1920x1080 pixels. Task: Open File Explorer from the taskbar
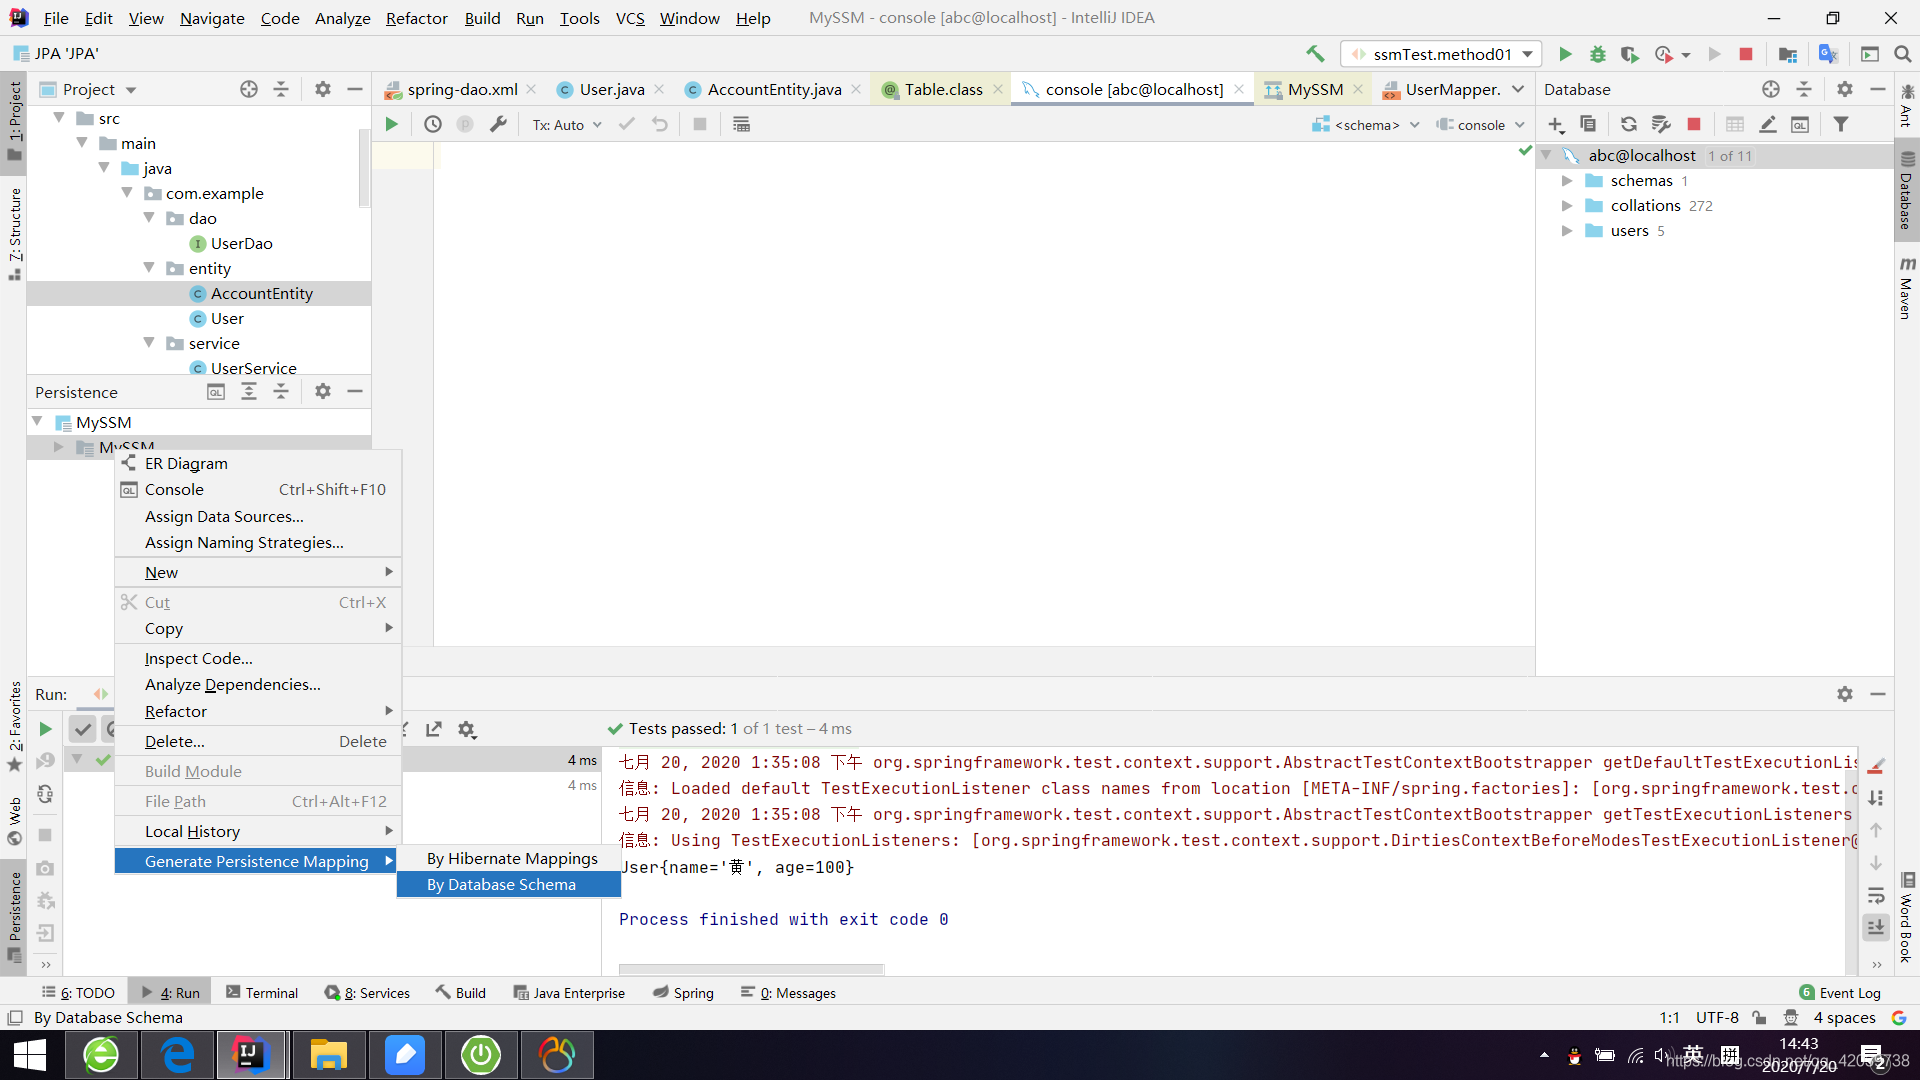point(328,1055)
